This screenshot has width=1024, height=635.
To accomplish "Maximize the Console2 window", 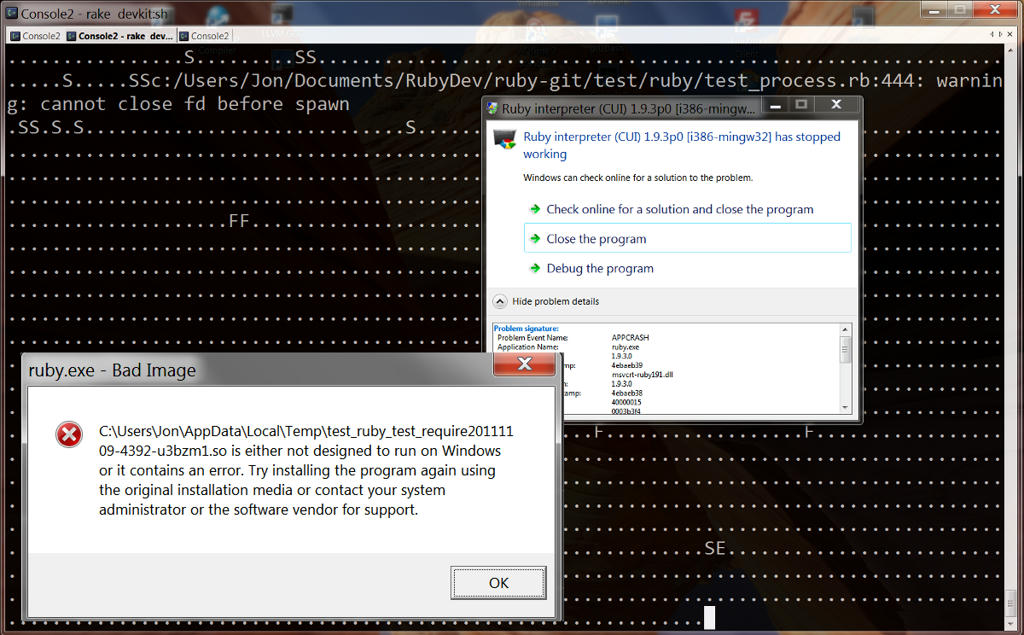I will [959, 9].
